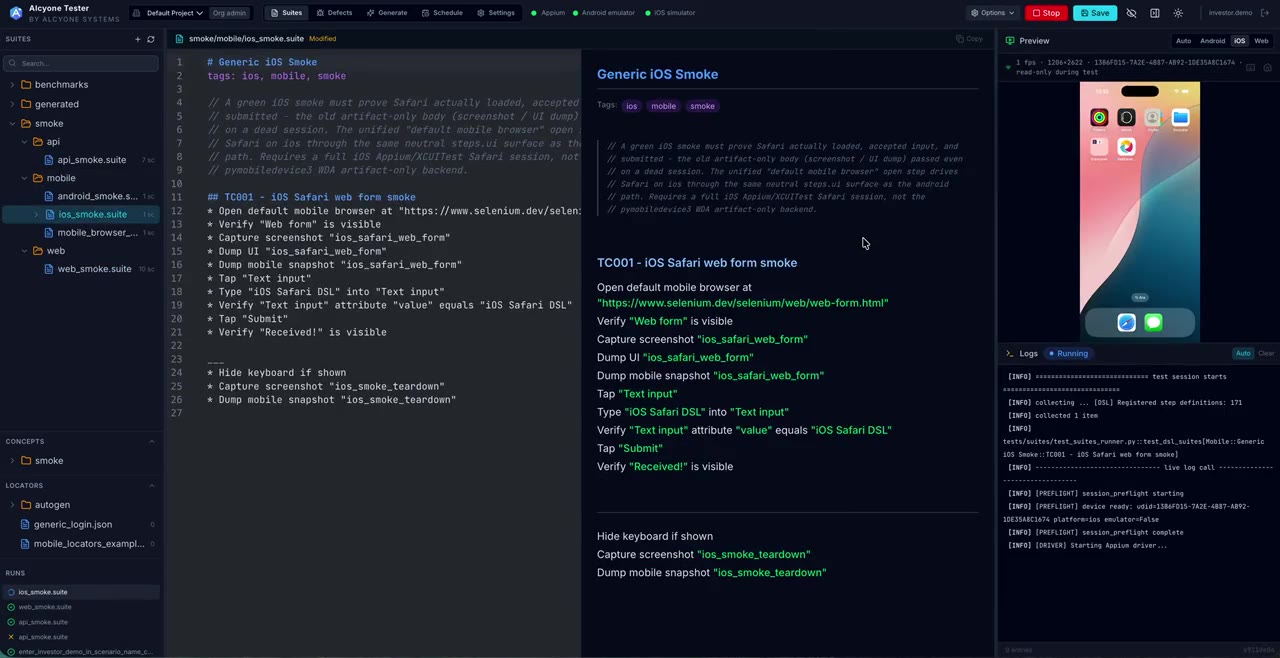Click the Logs panel icon

(x=1008, y=353)
